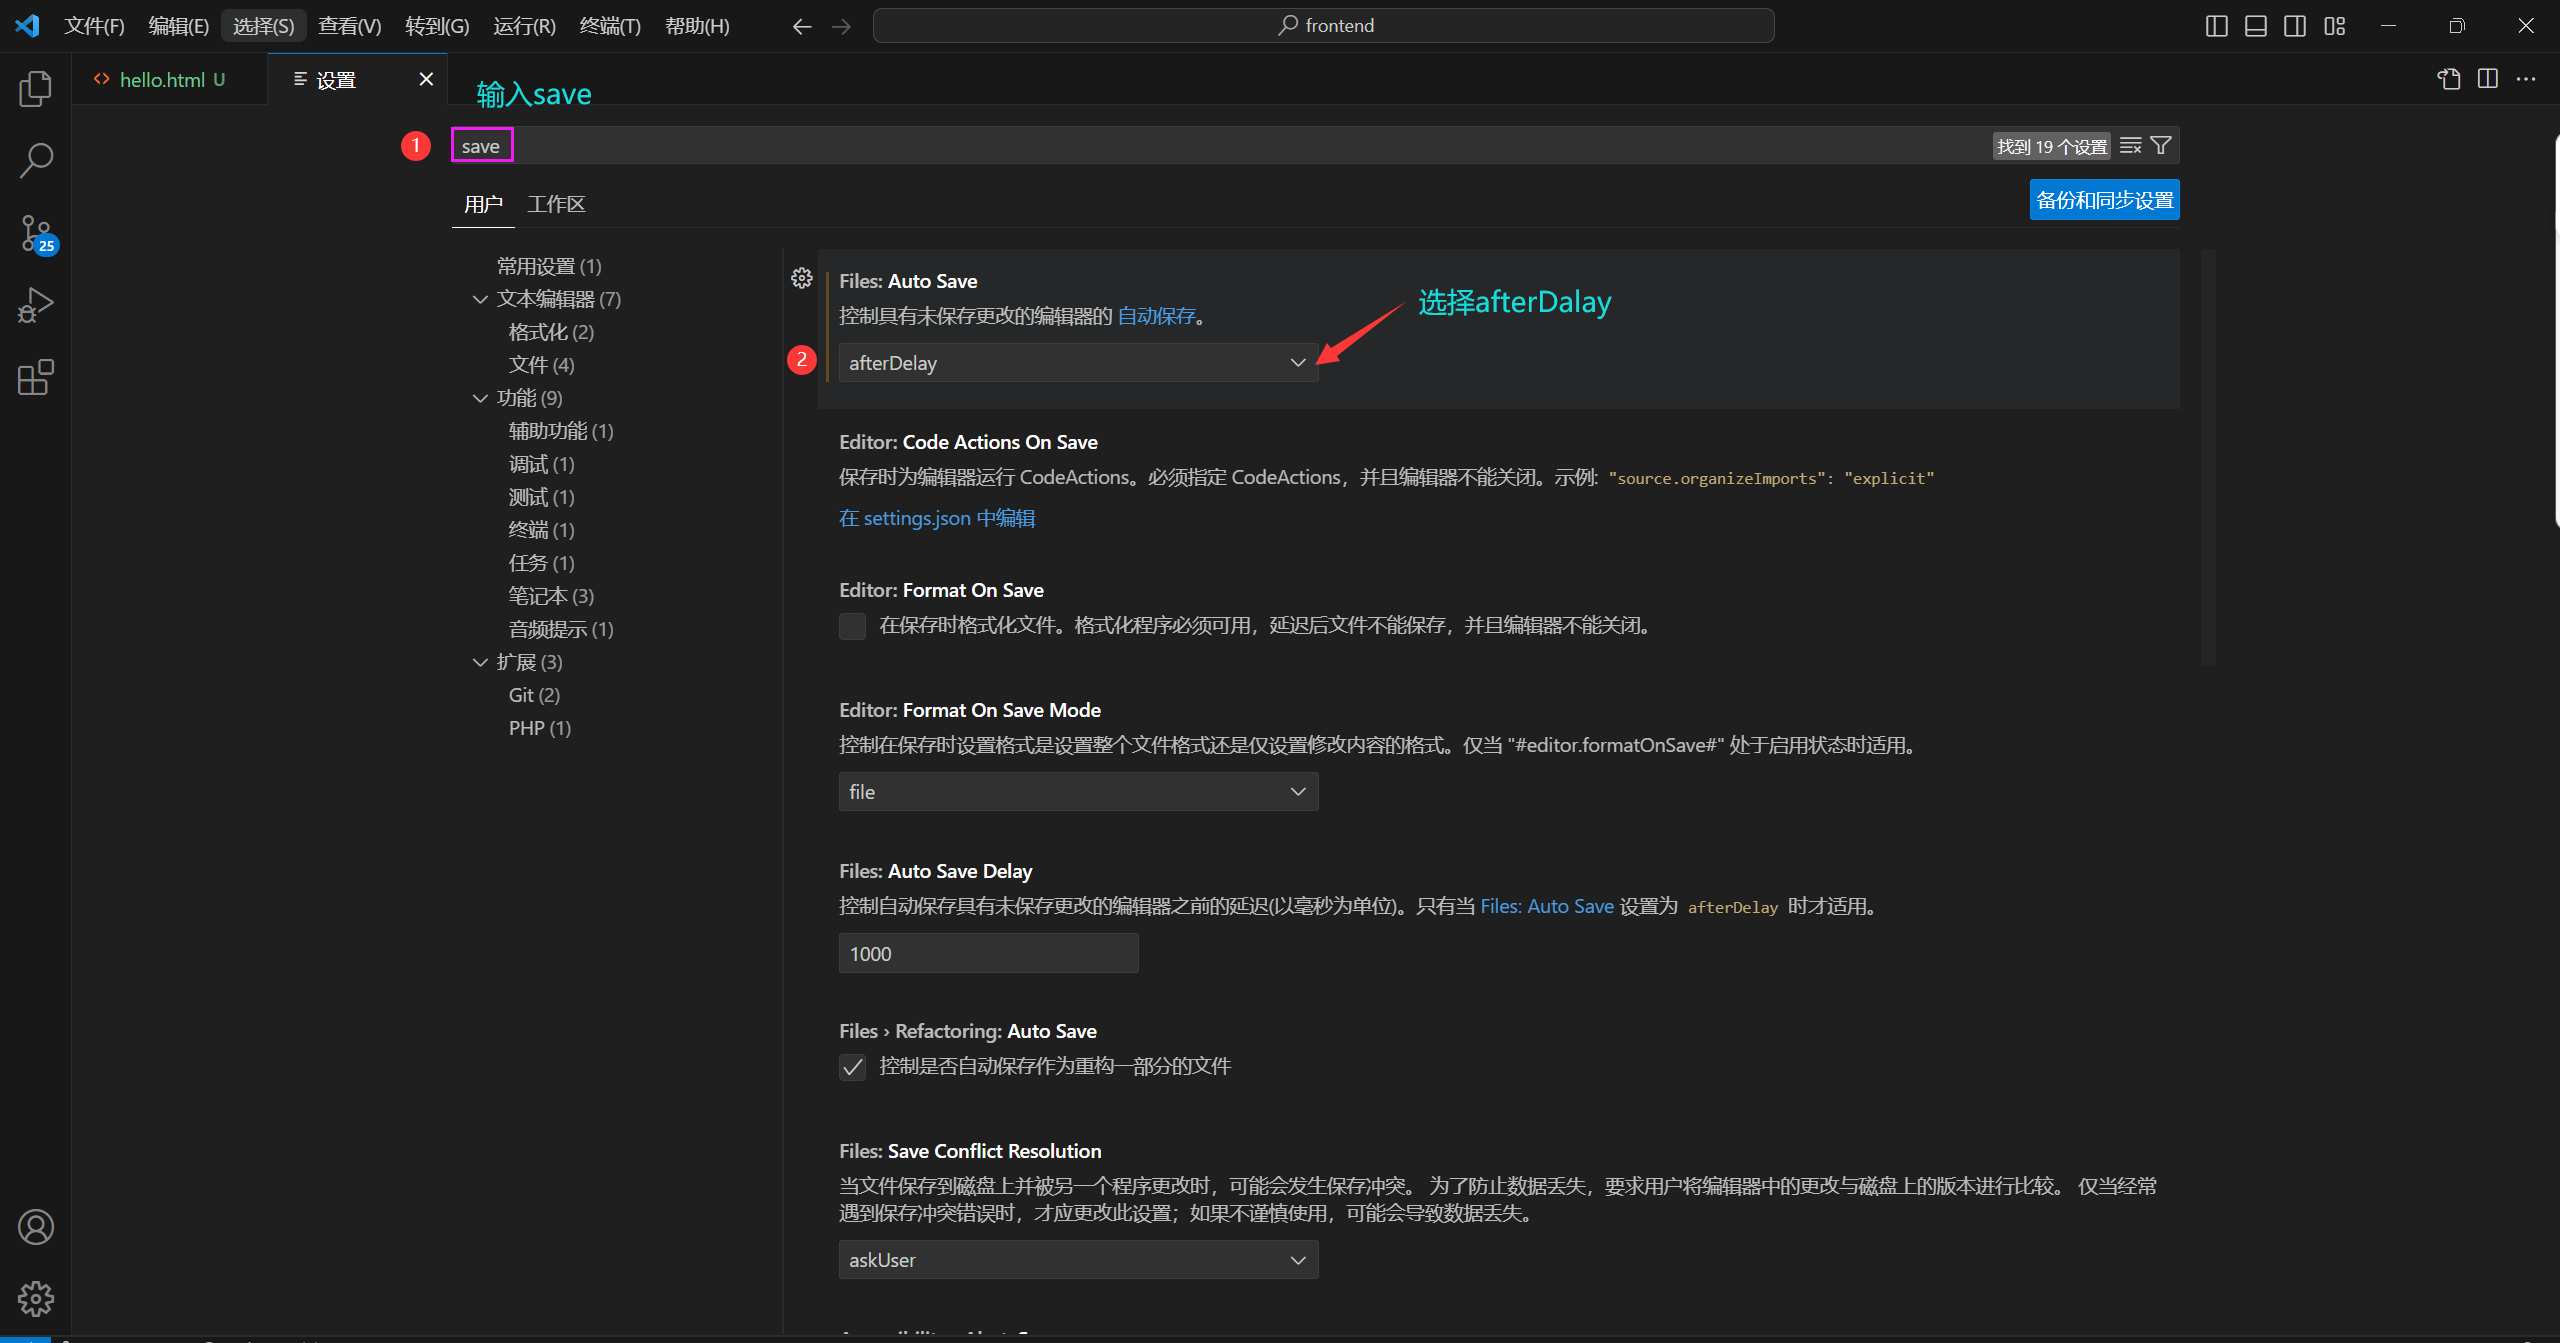The width and height of the screenshot is (2560, 1343).
Task: Select the 用户 settings tab
Action: click(x=483, y=204)
